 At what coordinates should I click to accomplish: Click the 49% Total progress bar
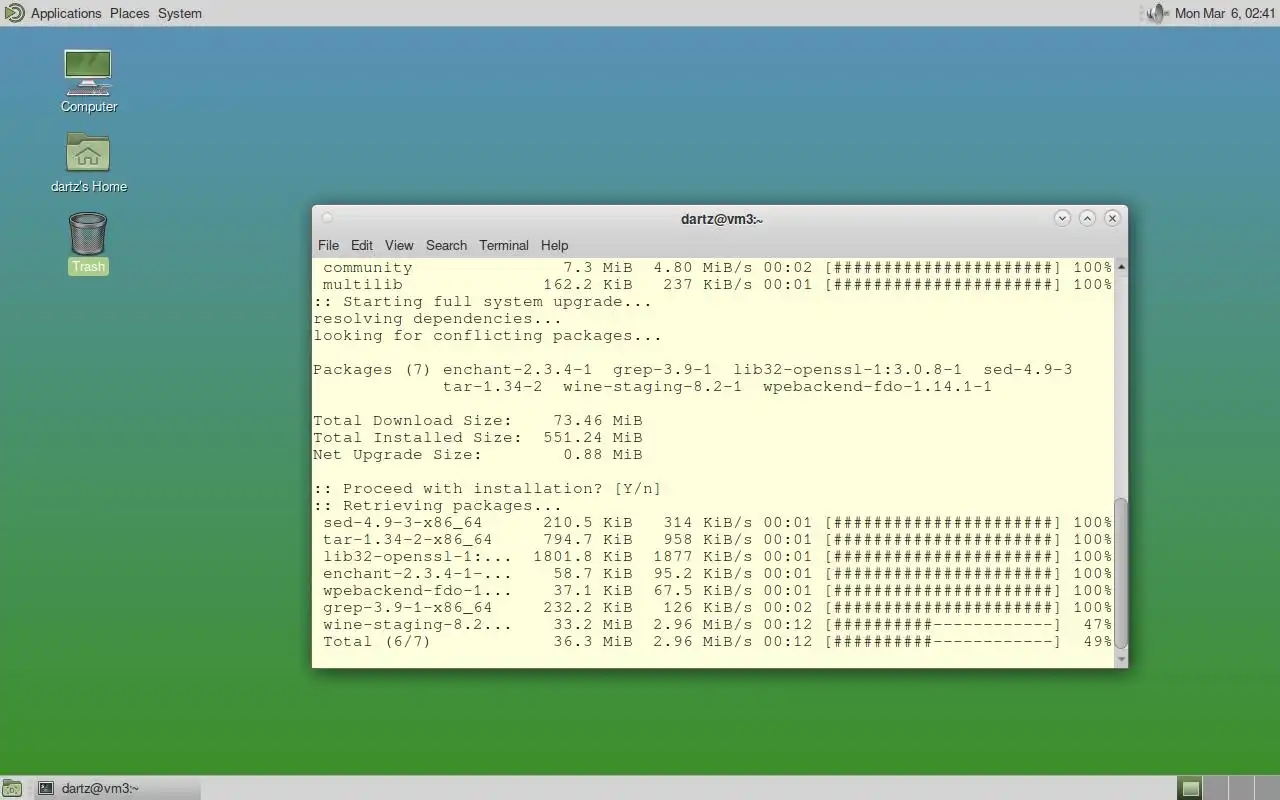pyautogui.click(x=942, y=641)
